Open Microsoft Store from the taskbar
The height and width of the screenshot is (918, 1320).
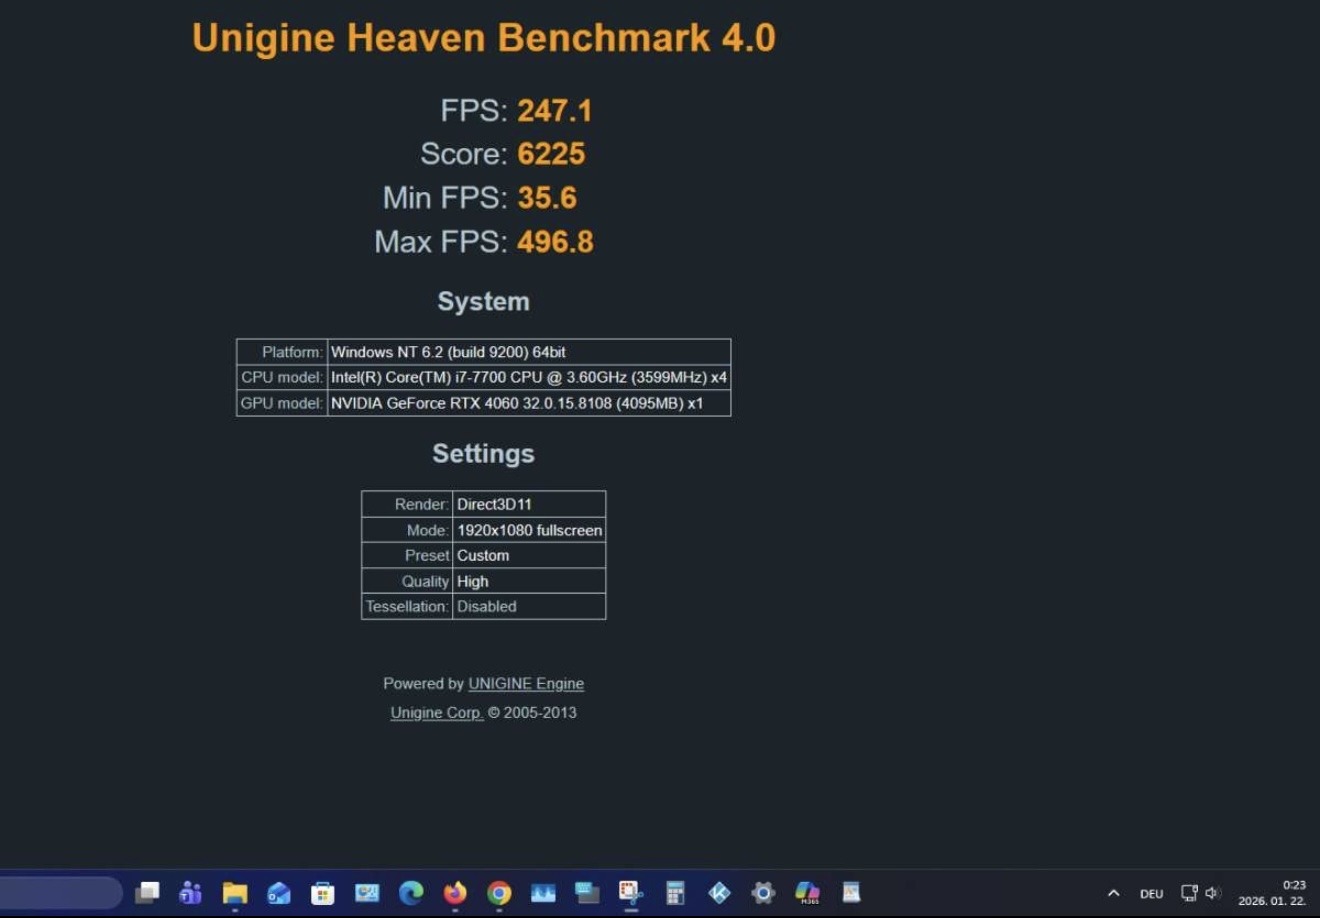(322, 892)
